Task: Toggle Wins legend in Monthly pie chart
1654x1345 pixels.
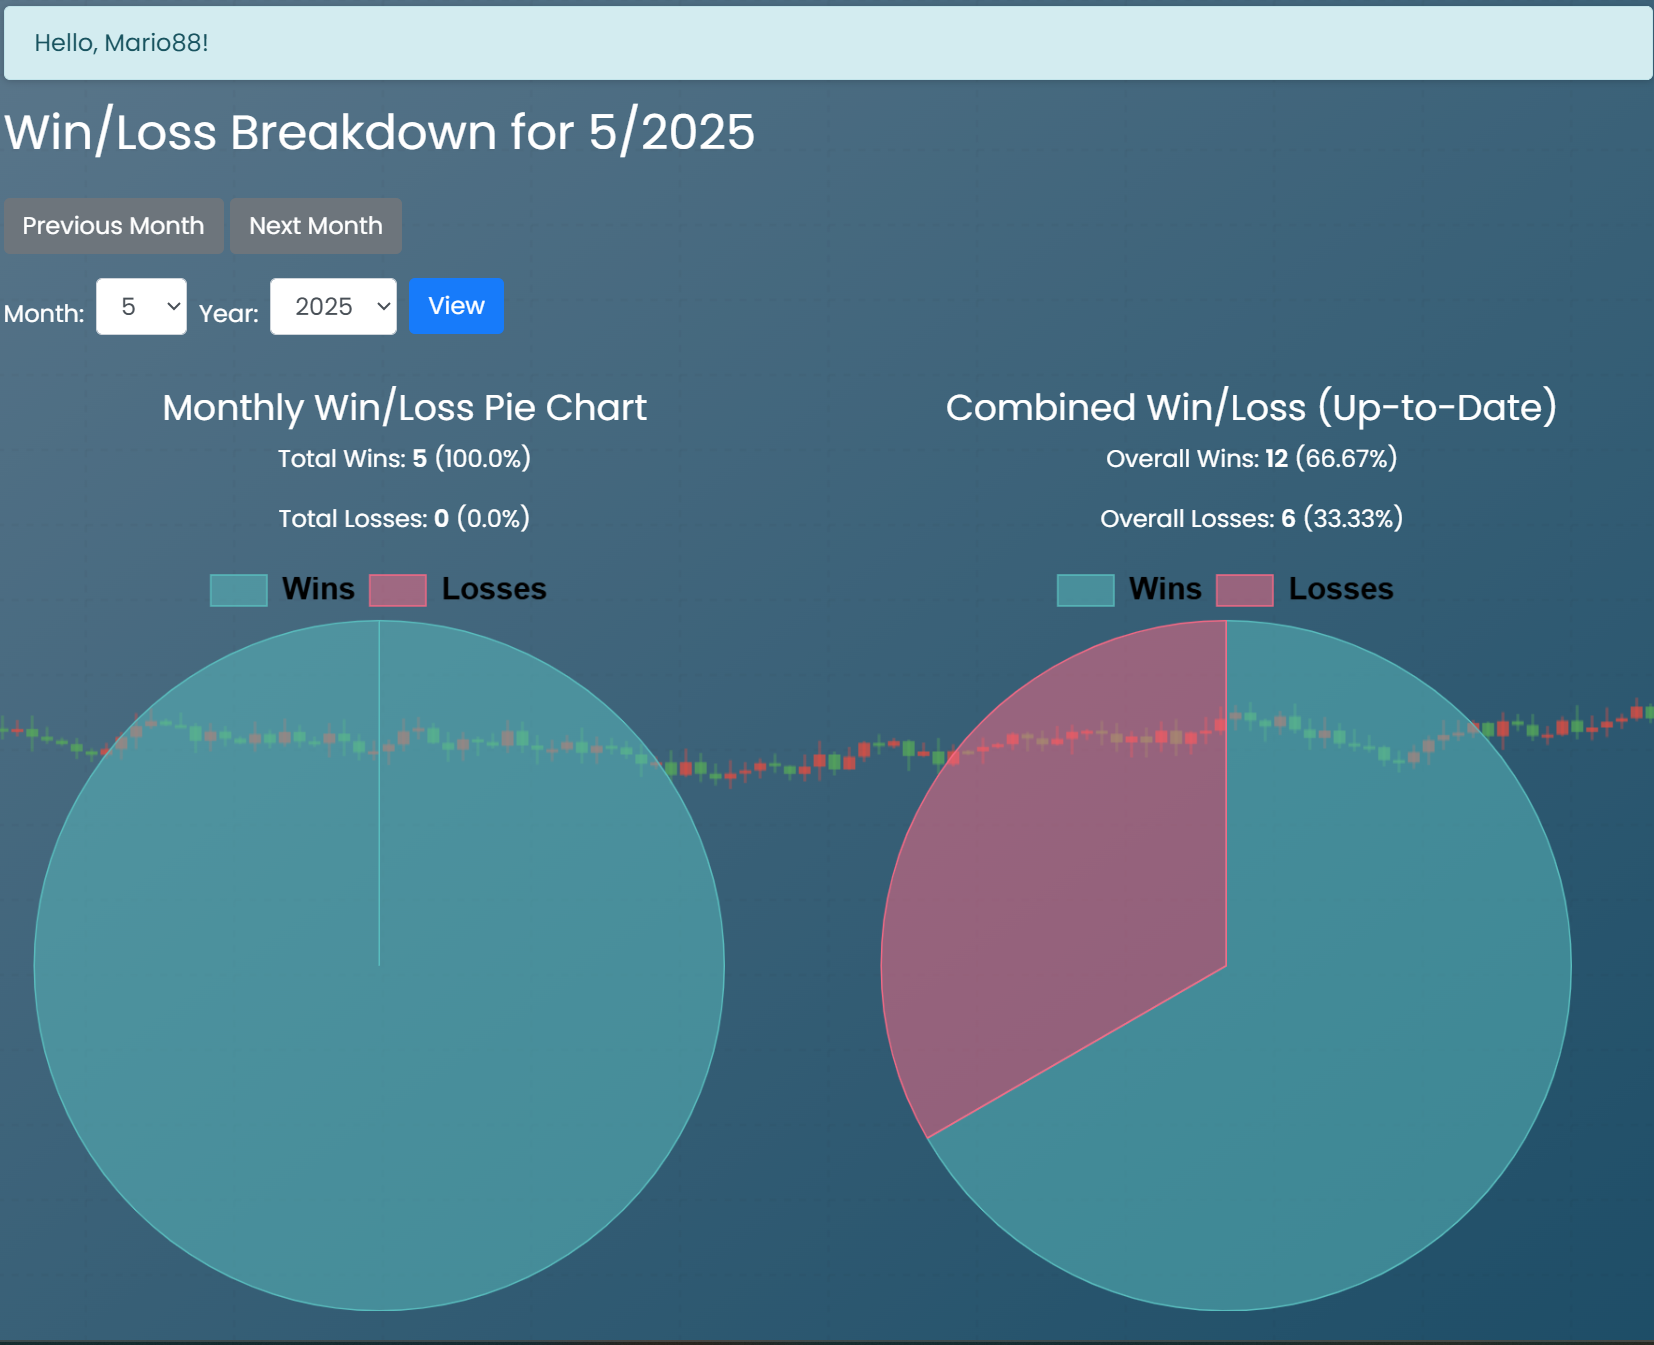Action: 282,590
